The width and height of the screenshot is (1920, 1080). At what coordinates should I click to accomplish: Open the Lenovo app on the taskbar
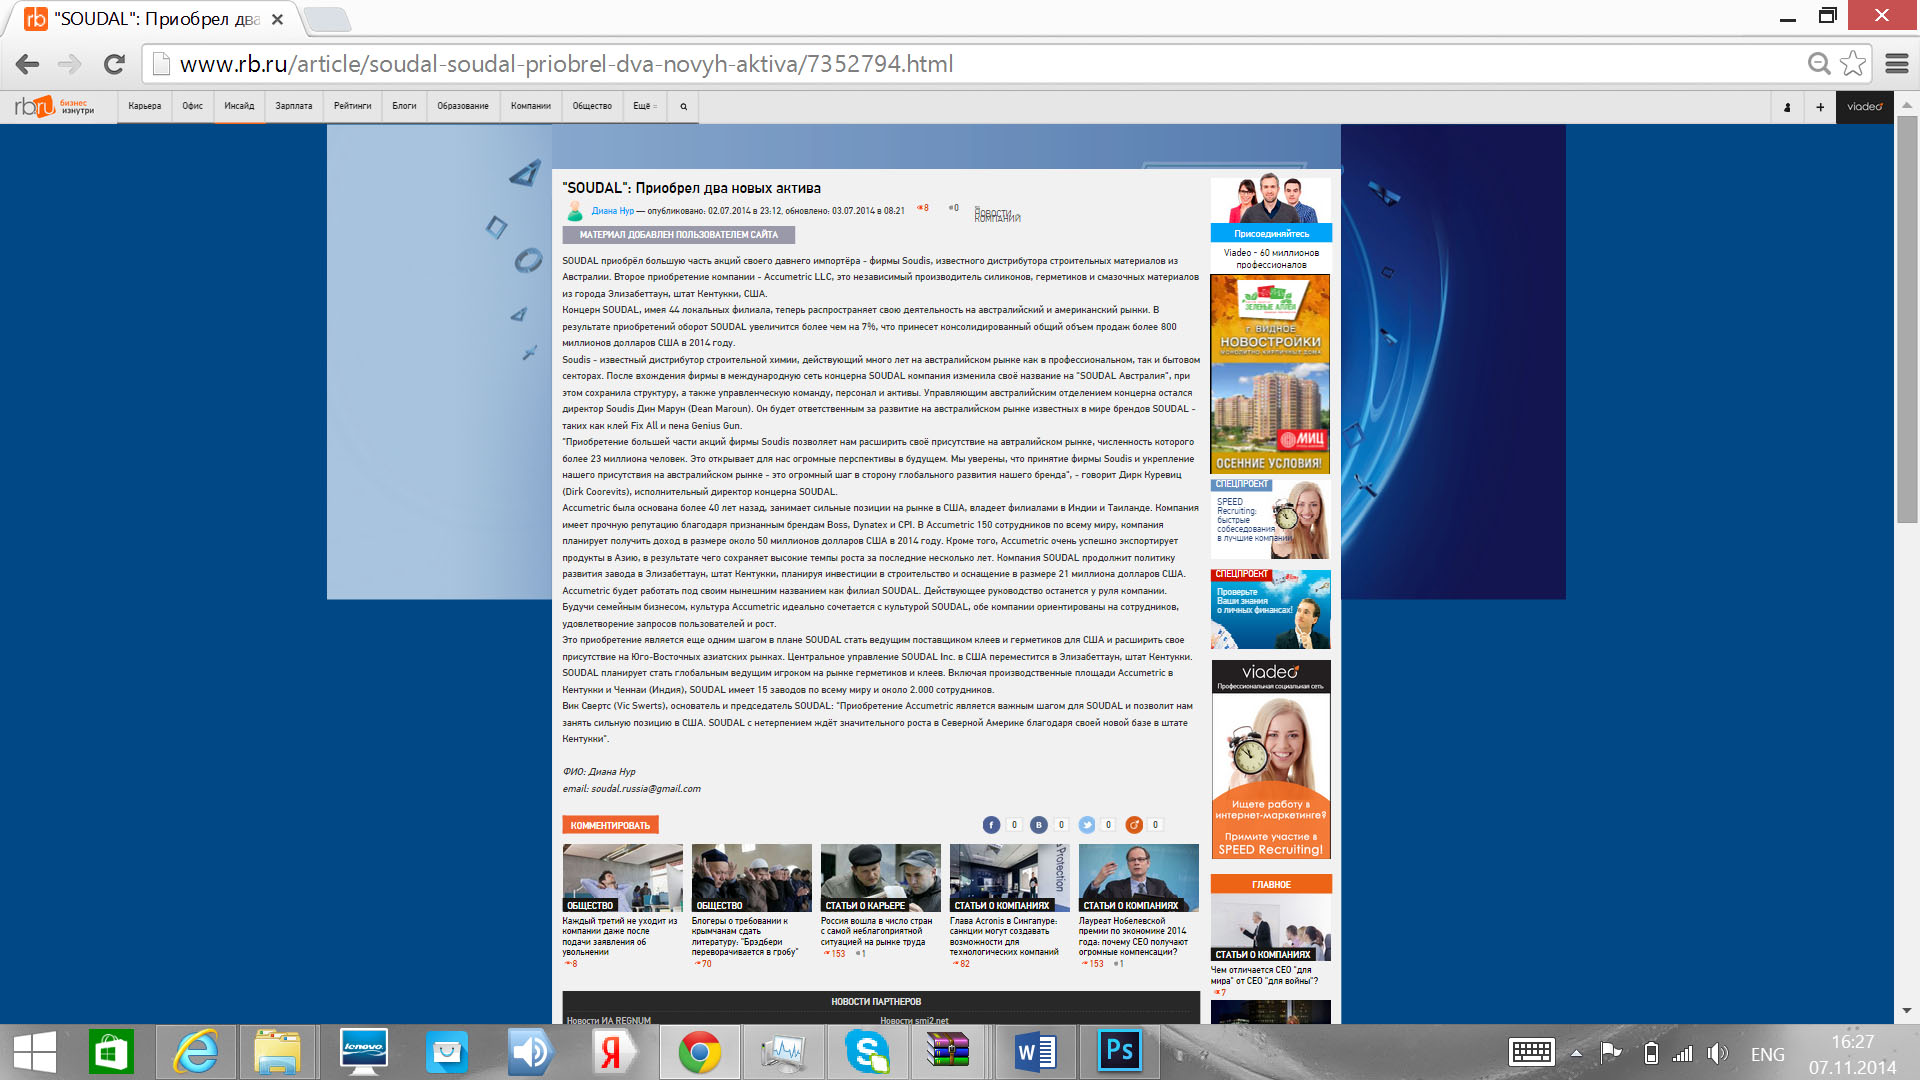tap(363, 1052)
